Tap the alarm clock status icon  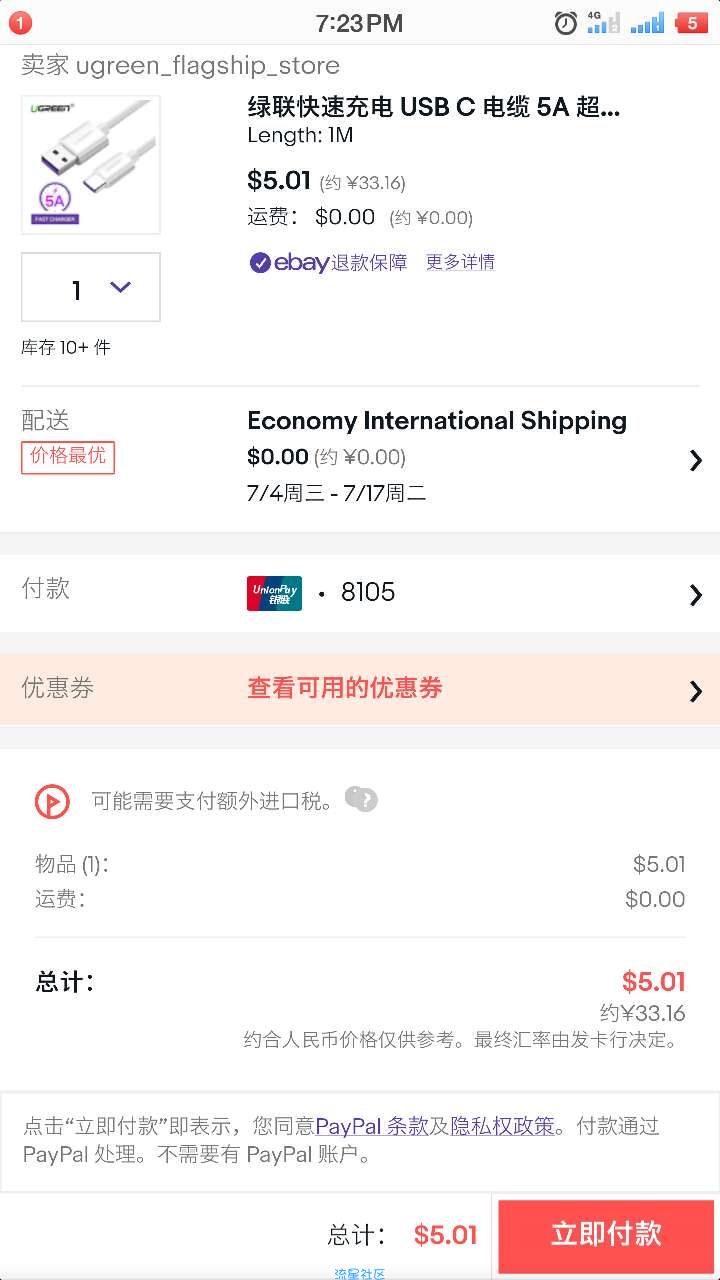point(566,23)
